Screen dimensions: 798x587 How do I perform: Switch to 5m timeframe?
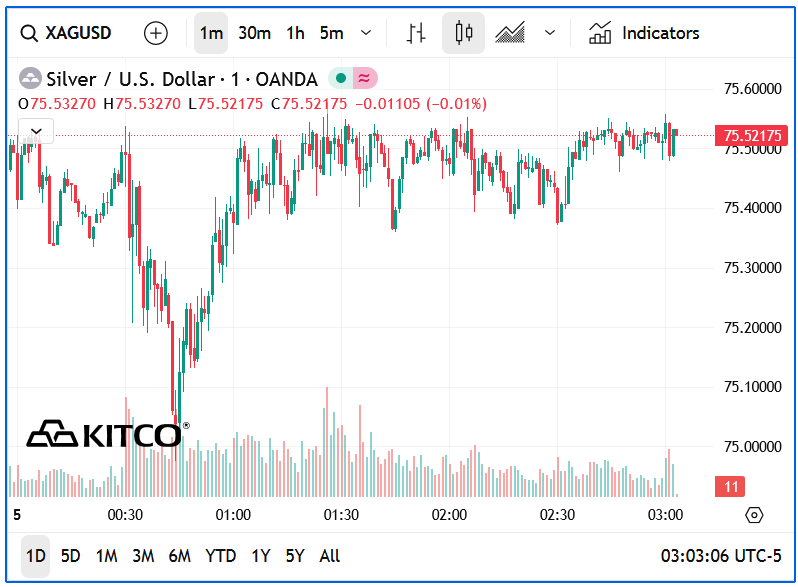(x=332, y=33)
